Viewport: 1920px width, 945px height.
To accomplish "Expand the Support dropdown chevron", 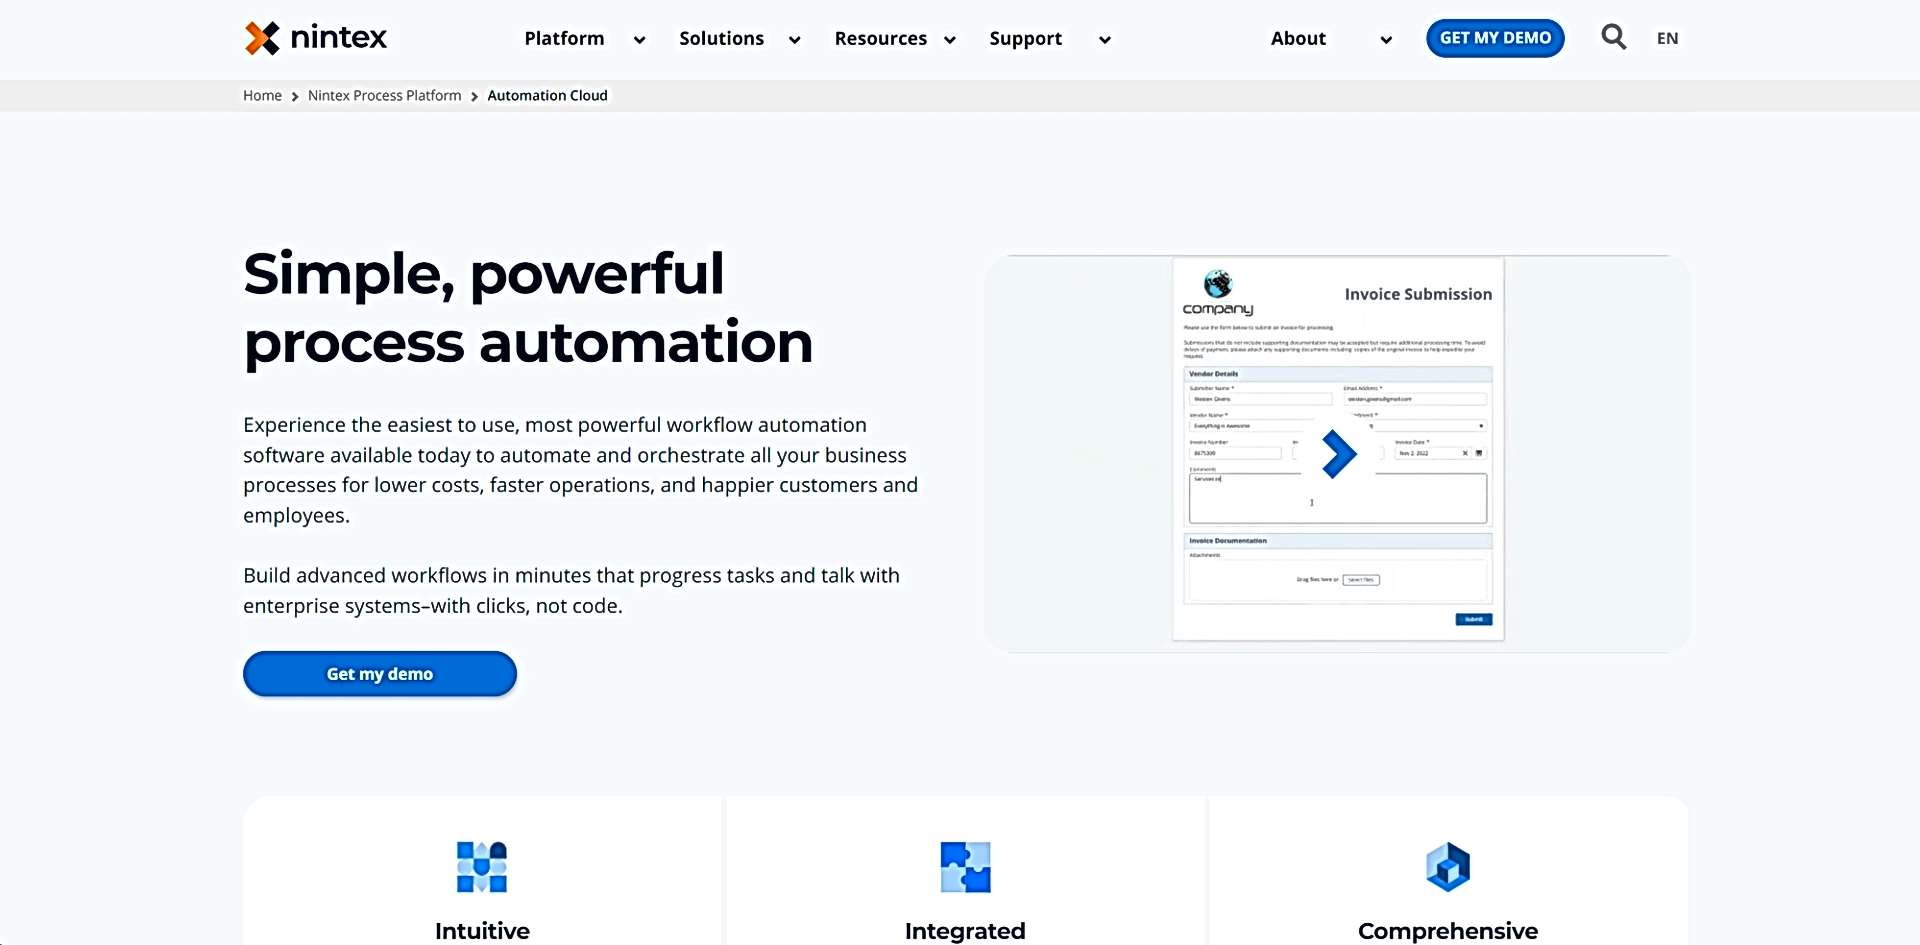I will pos(1105,40).
